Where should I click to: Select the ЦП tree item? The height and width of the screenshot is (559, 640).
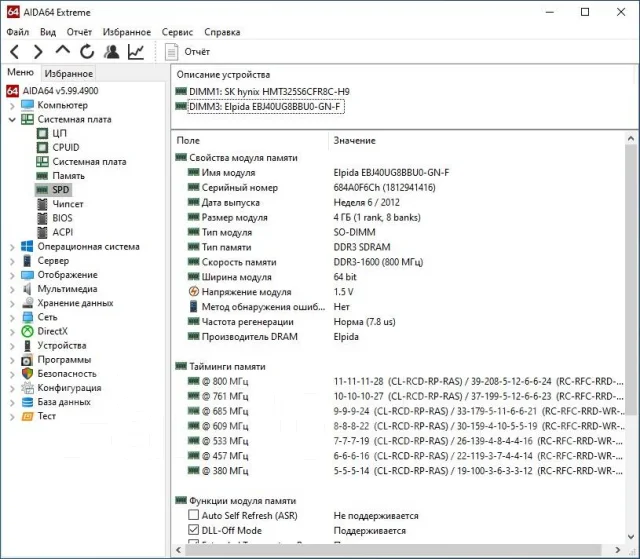tap(59, 133)
